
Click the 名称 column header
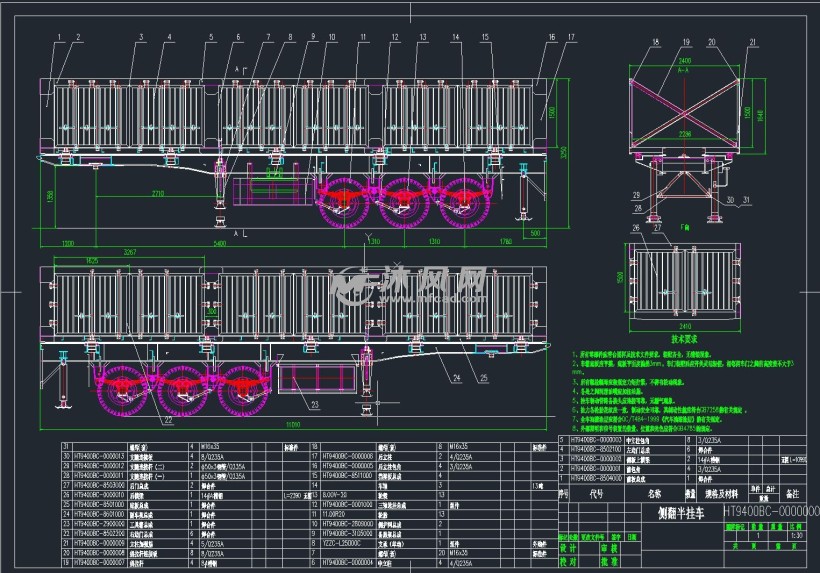point(655,494)
